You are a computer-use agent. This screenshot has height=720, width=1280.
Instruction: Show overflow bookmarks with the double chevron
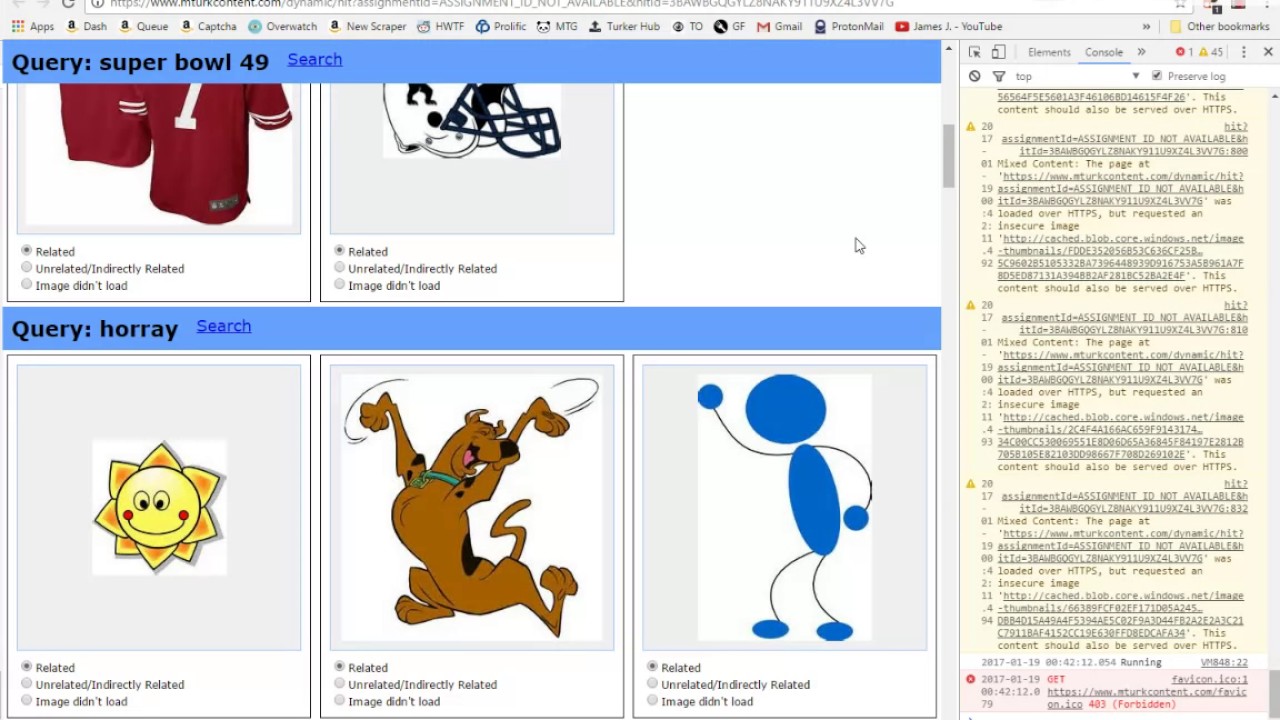click(1146, 27)
